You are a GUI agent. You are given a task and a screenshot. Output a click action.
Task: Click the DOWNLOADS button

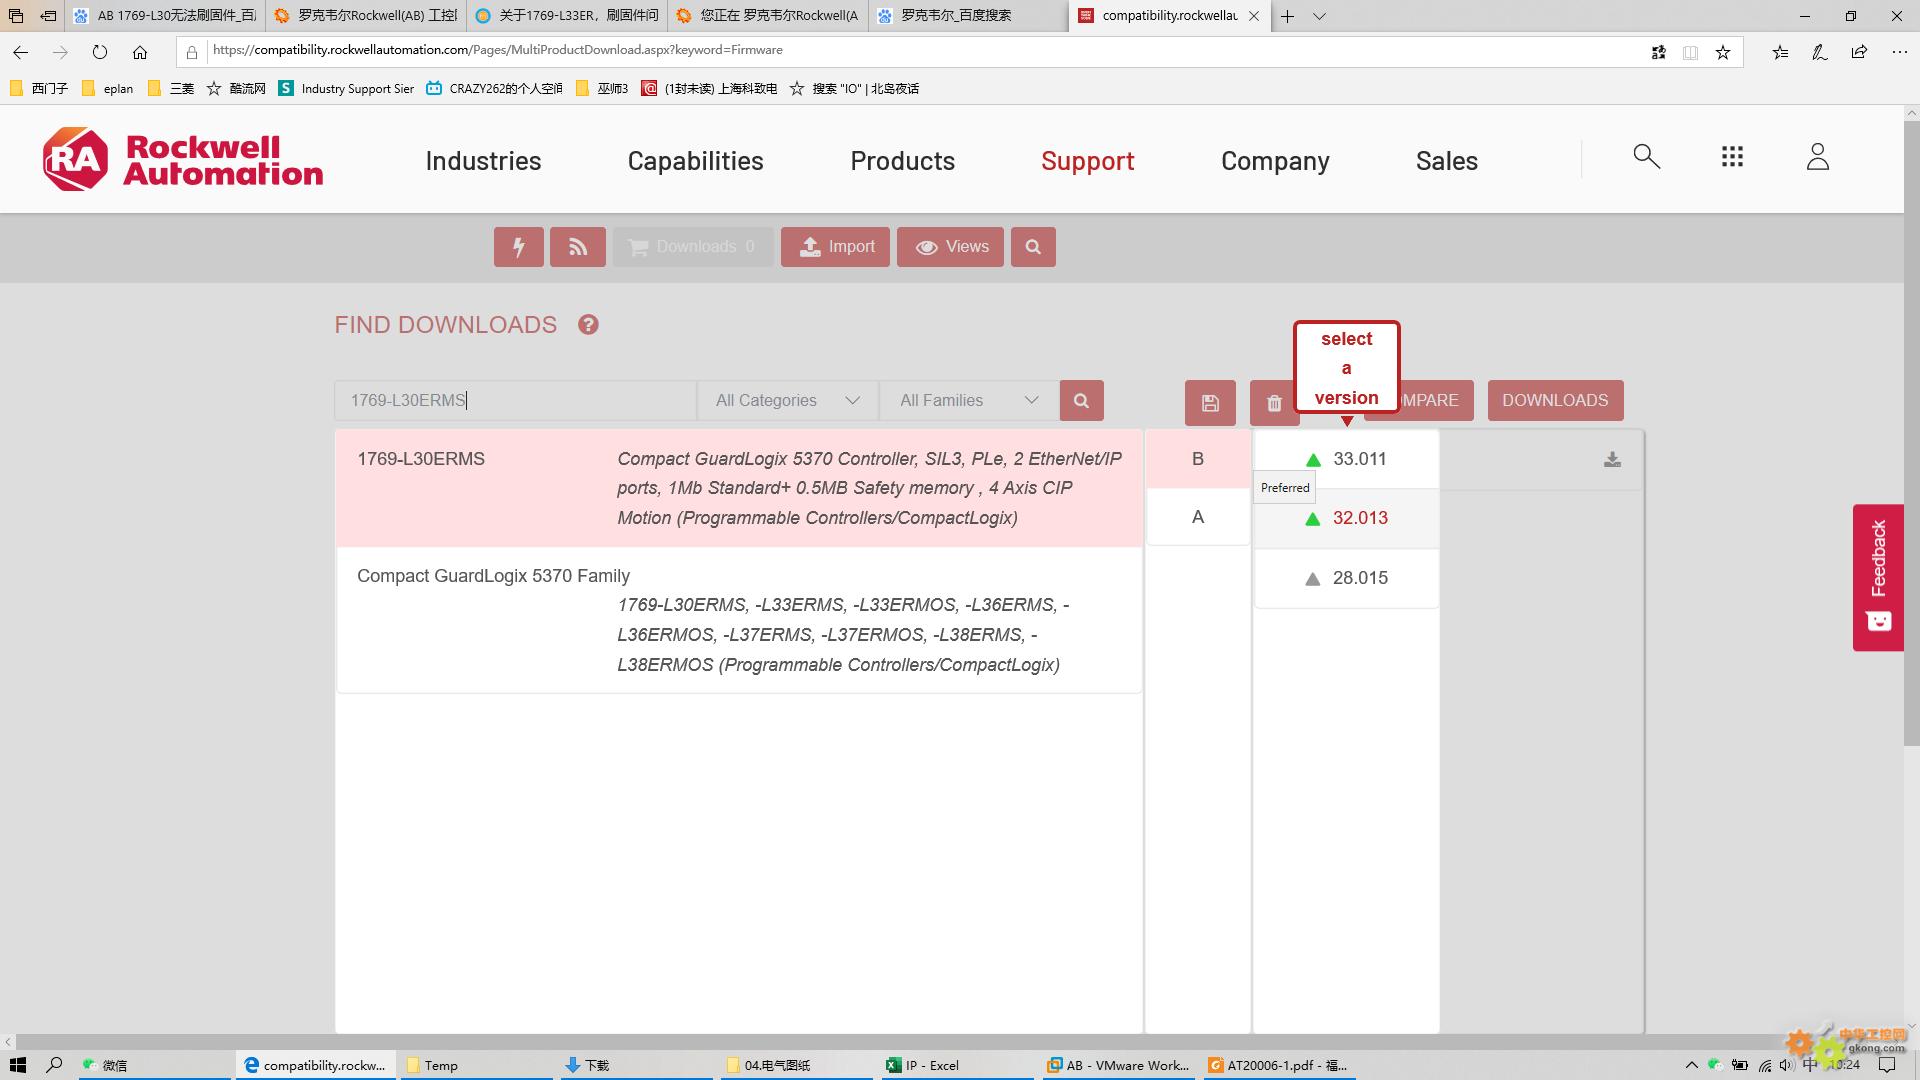click(x=1554, y=401)
